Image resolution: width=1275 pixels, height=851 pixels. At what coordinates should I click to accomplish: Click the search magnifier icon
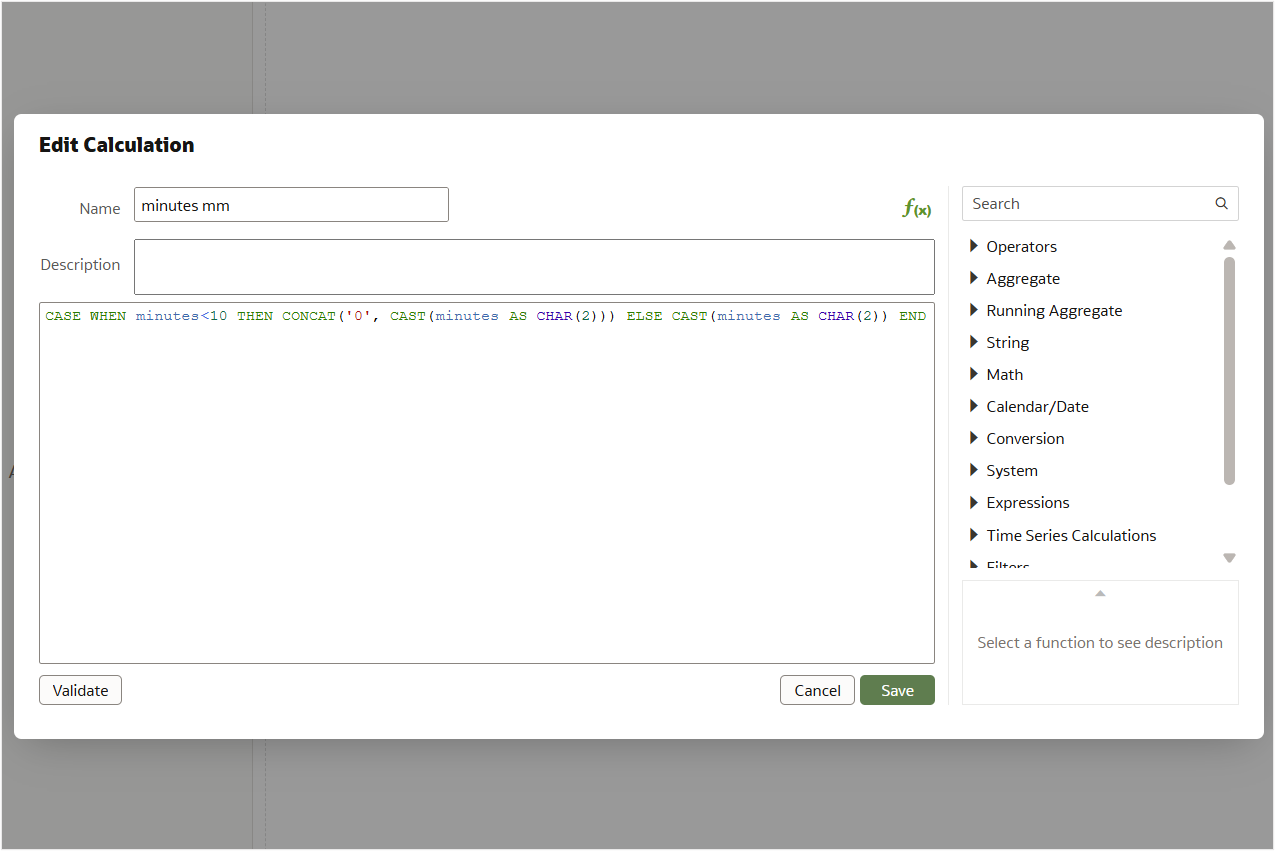(x=1221, y=203)
